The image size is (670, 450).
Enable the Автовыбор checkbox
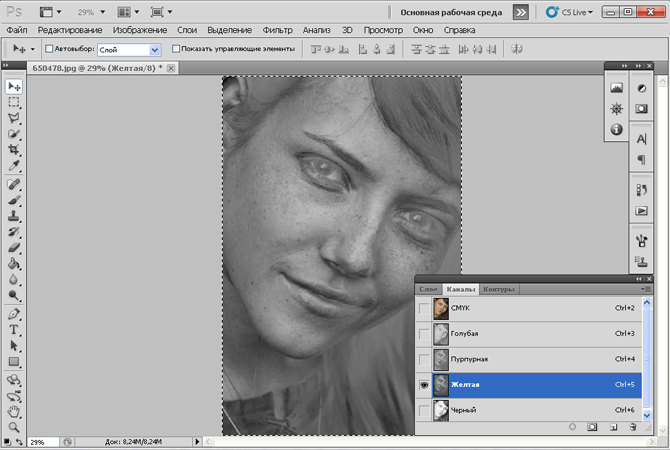(x=50, y=49)
